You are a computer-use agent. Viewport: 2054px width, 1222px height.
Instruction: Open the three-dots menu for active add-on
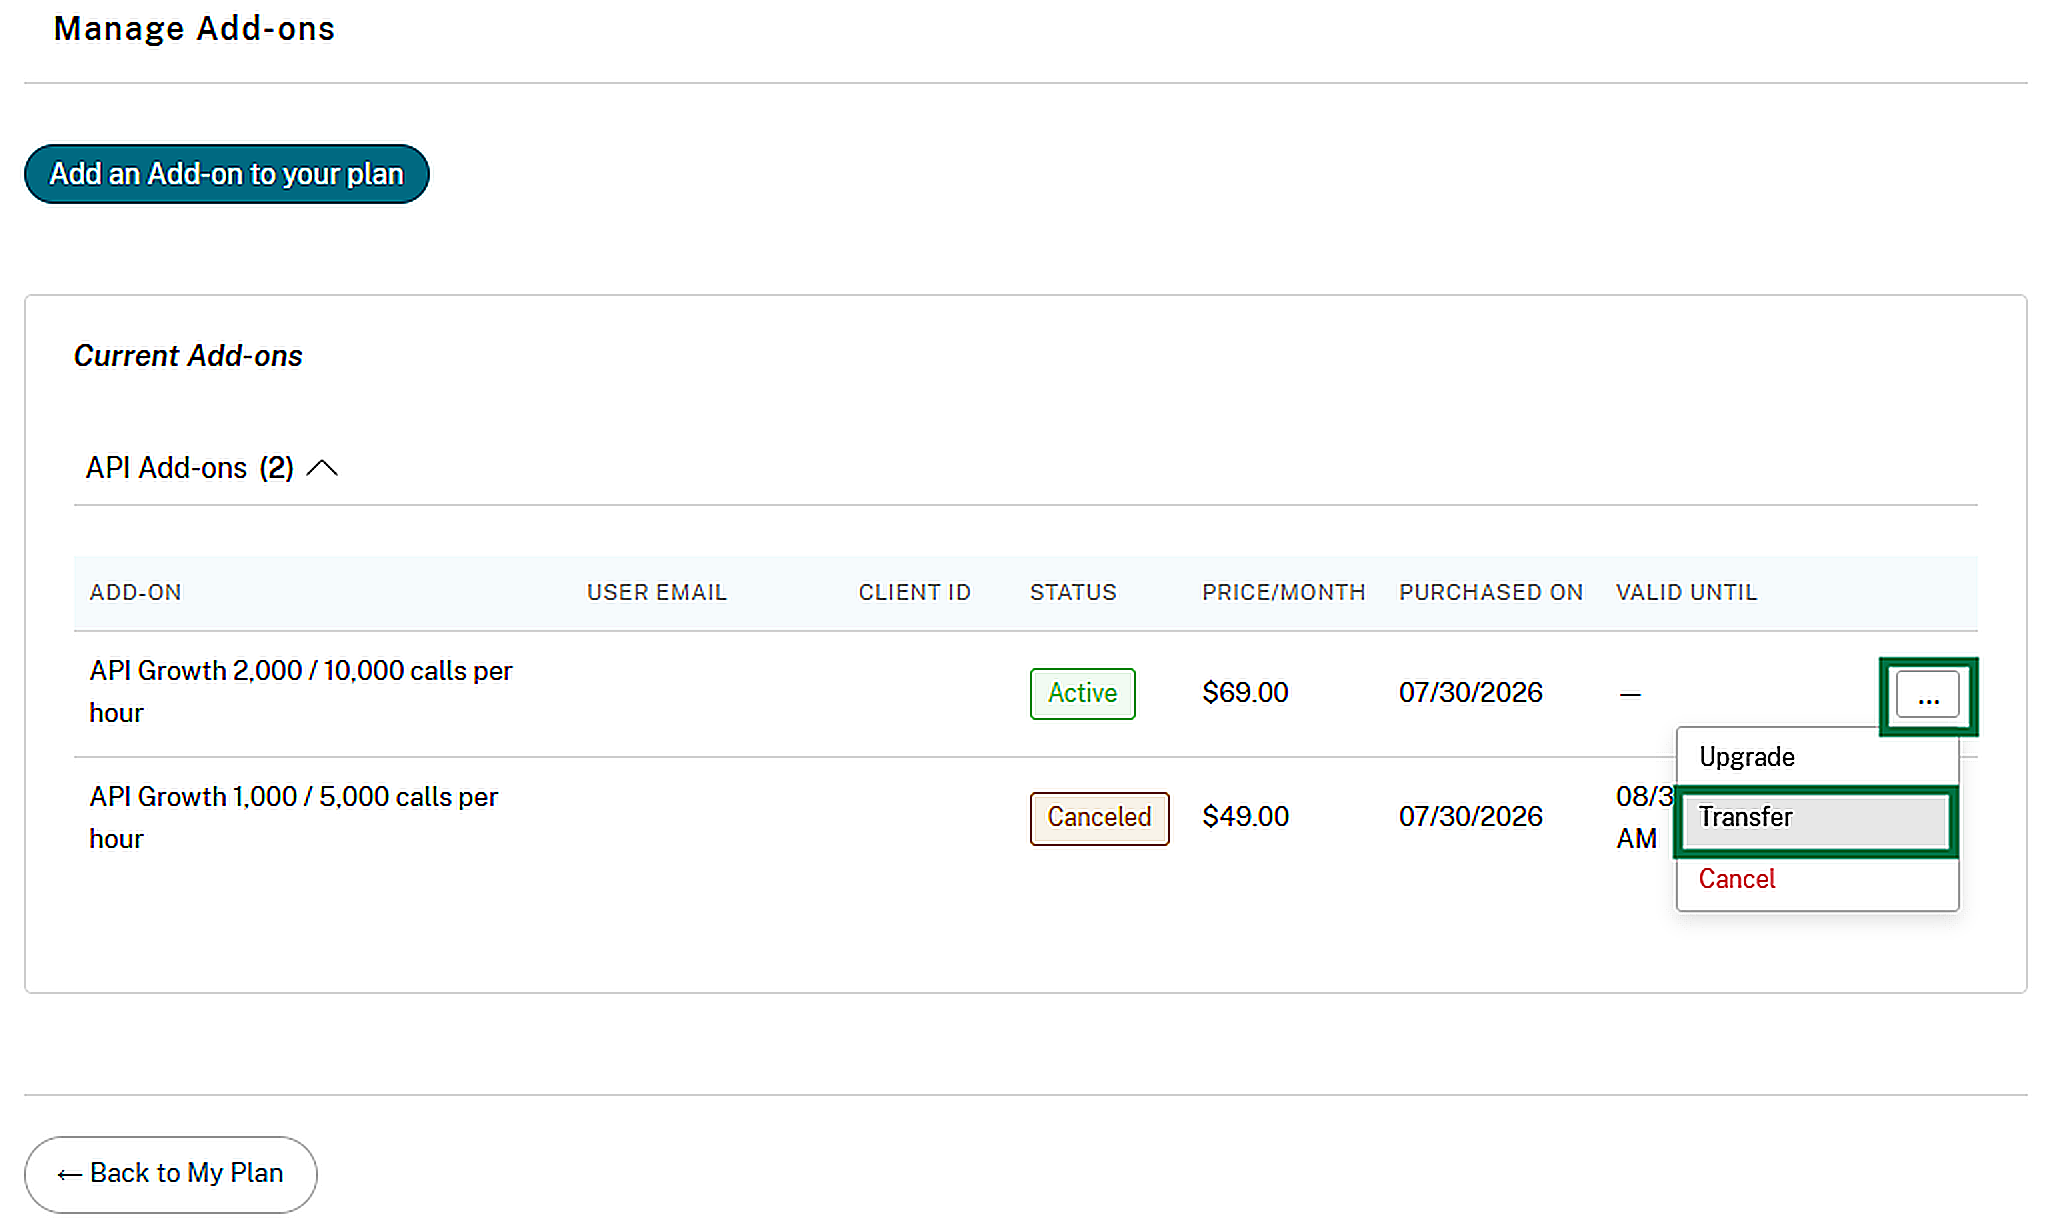click(1927, 695)
